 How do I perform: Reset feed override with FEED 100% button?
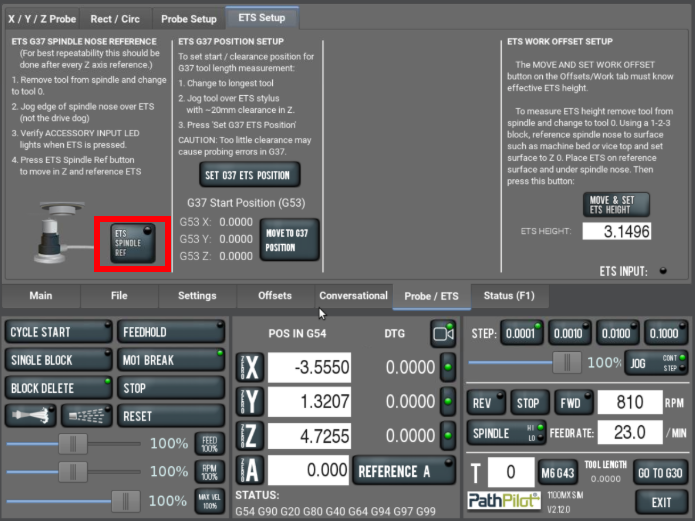[207, 443]
